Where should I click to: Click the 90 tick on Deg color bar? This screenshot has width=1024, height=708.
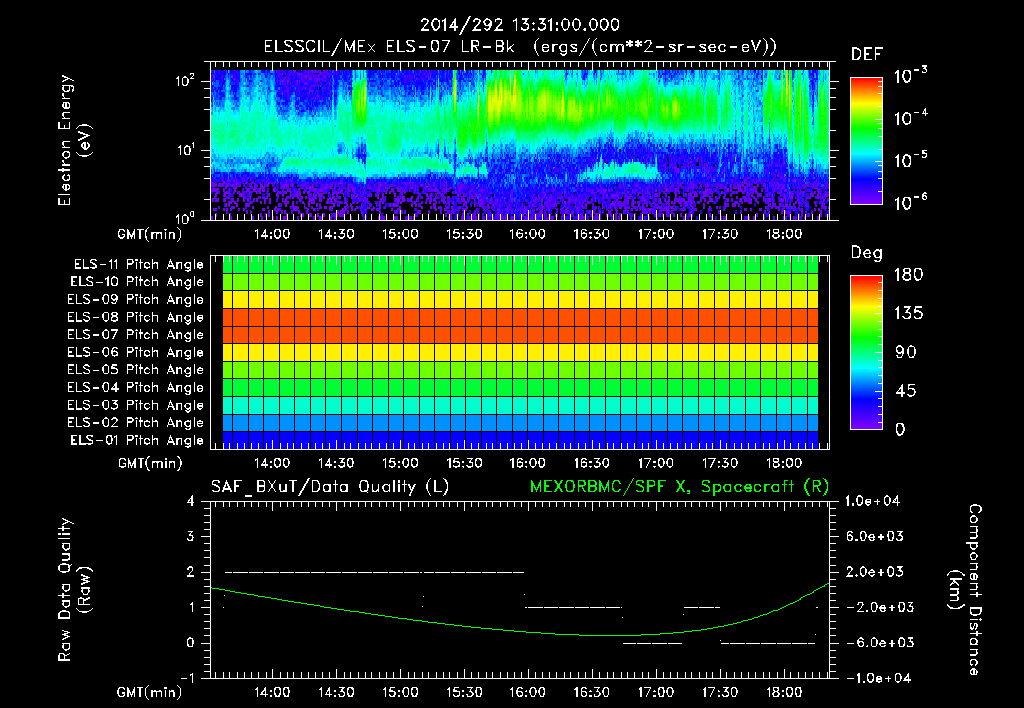(906, 352)
